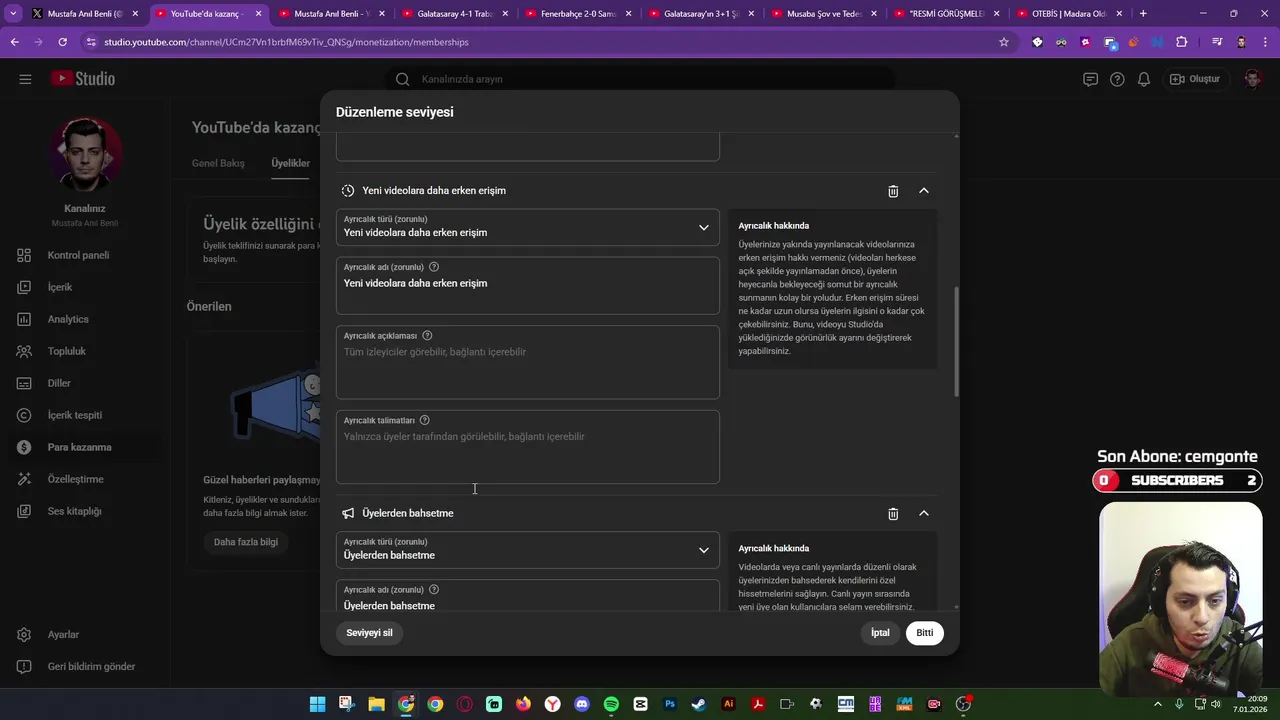This screenshot has width=1280, height=720.
Task: Open the Studio notifications bell
Action: pyautogui.click(x=1144, y=79)
